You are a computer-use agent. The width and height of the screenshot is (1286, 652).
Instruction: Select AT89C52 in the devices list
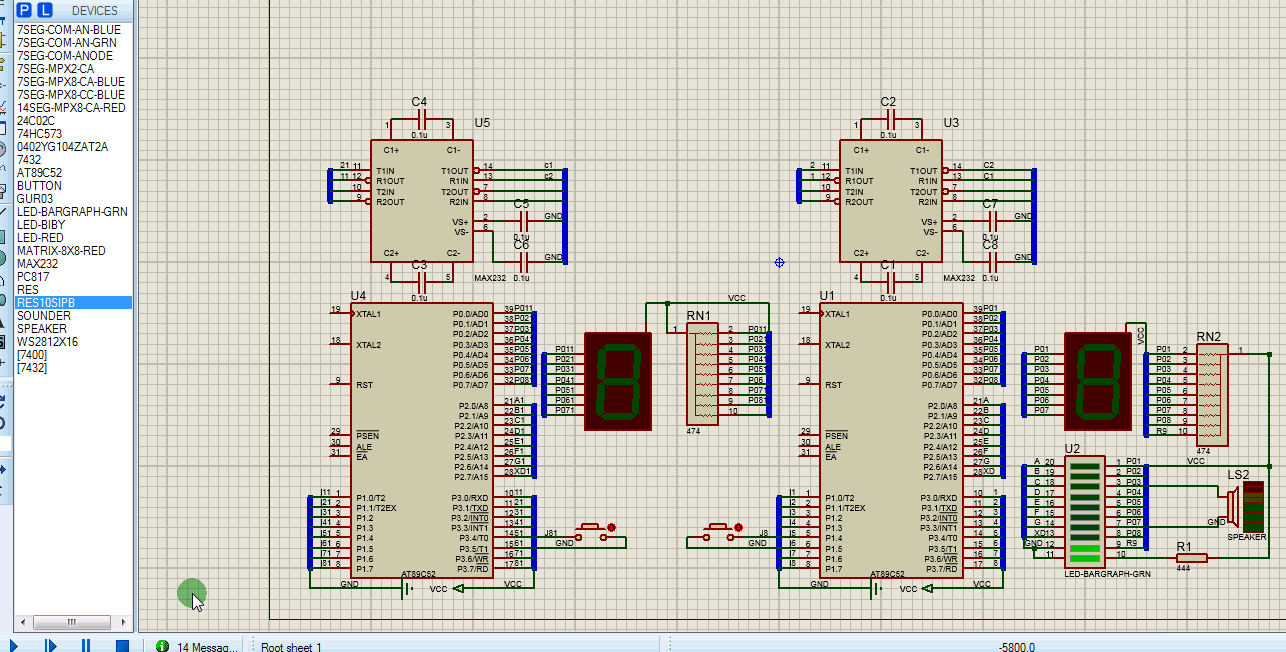coord(39,173)
